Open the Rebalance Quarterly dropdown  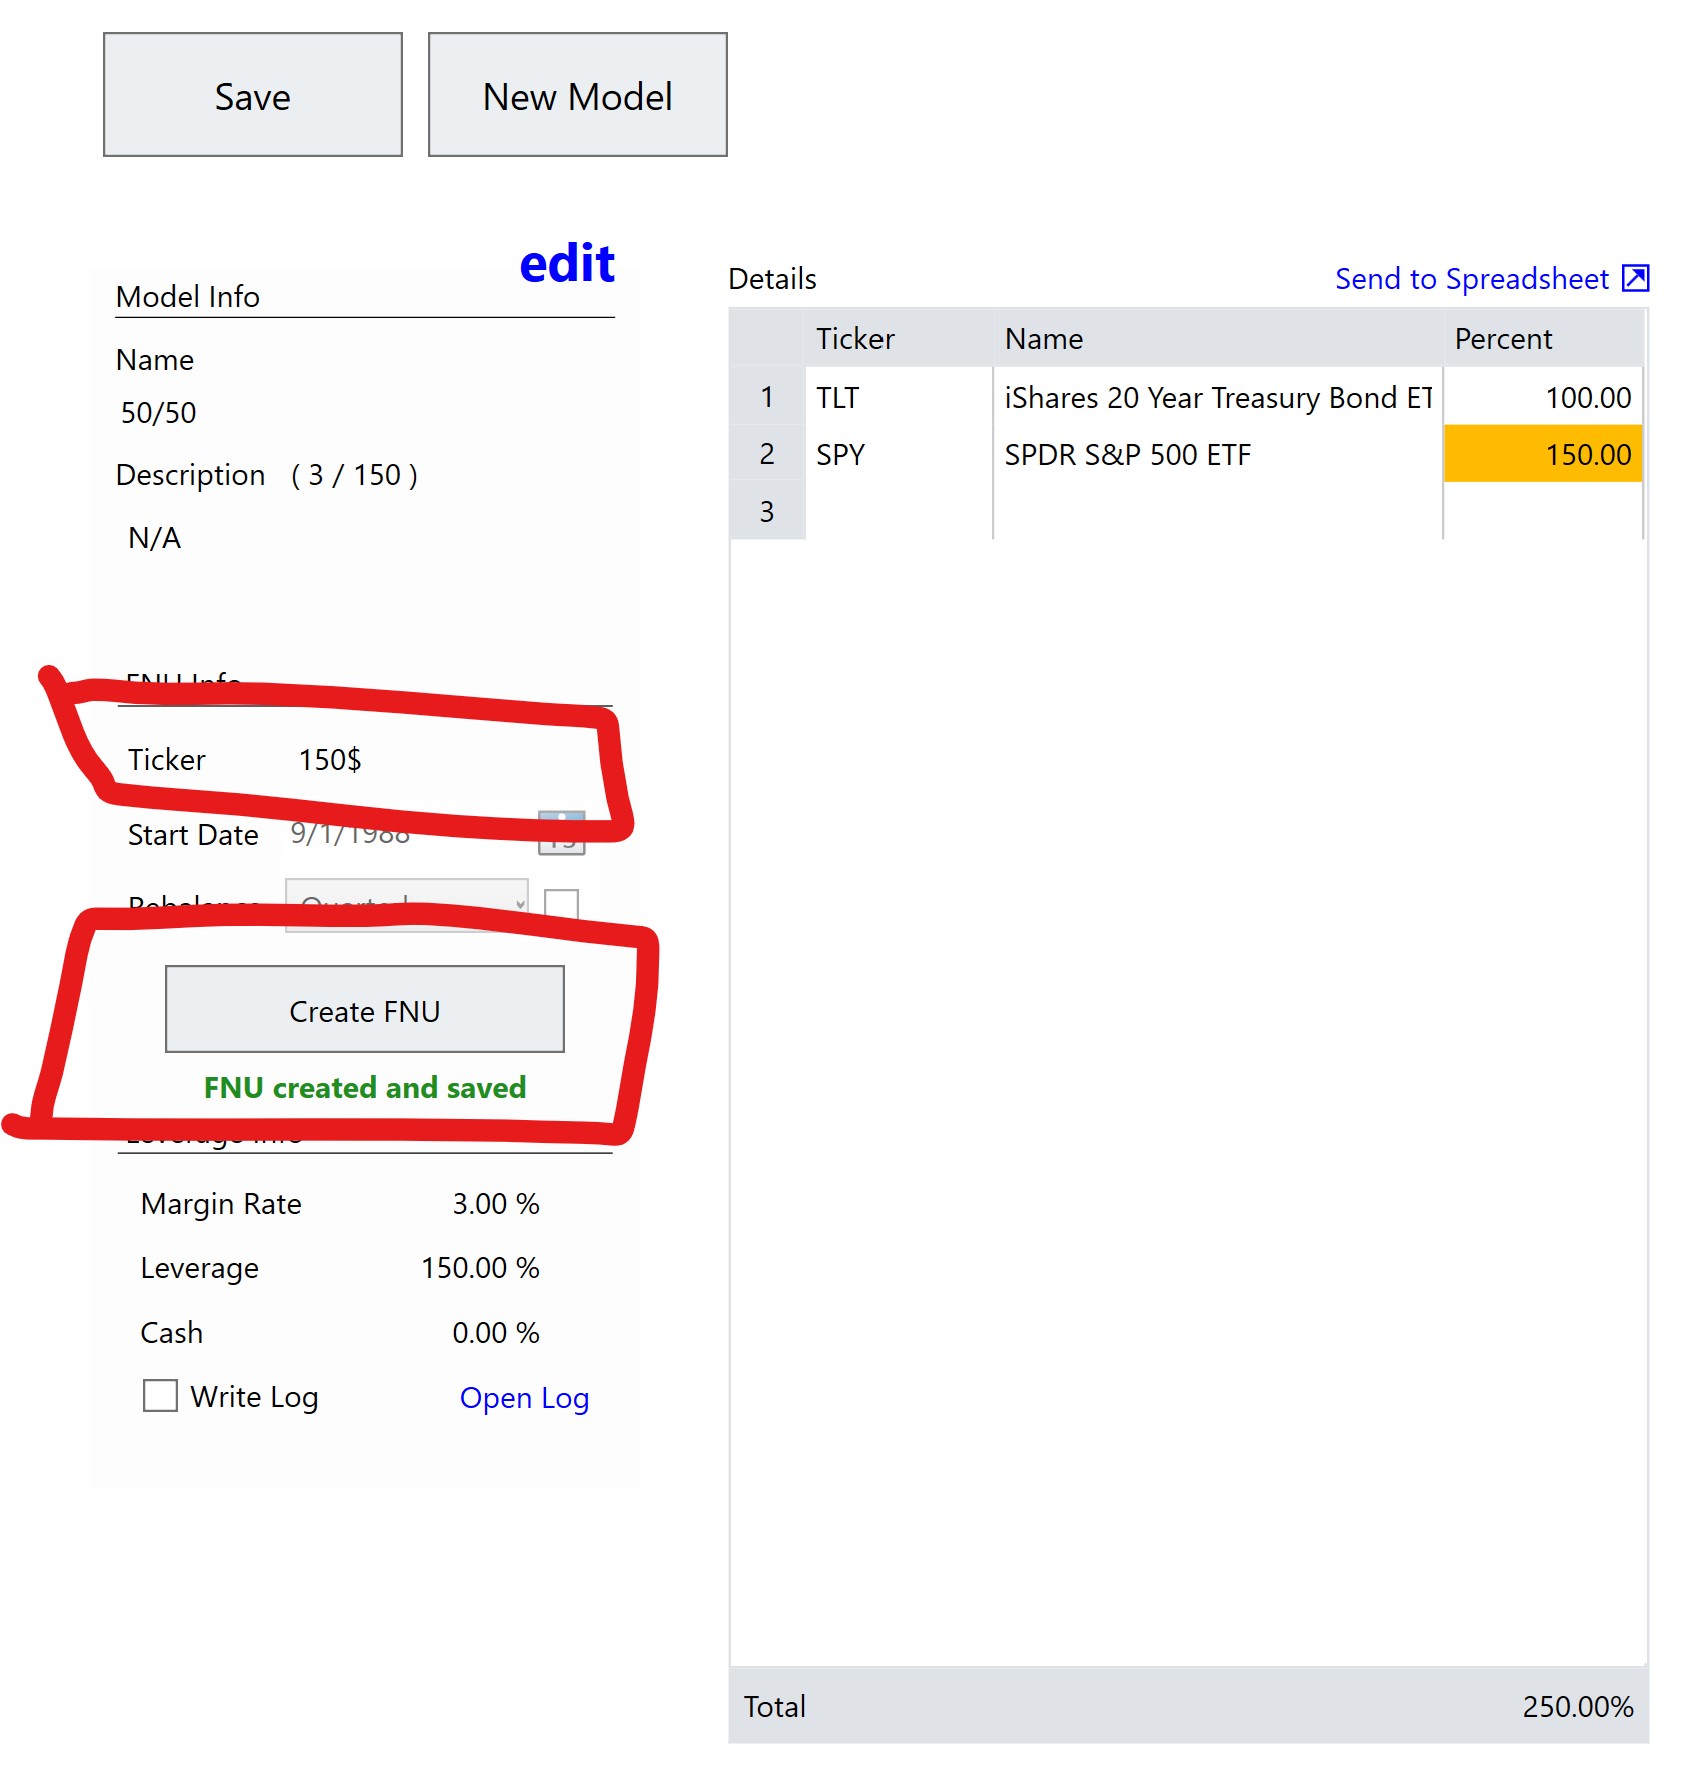point(407,903)
